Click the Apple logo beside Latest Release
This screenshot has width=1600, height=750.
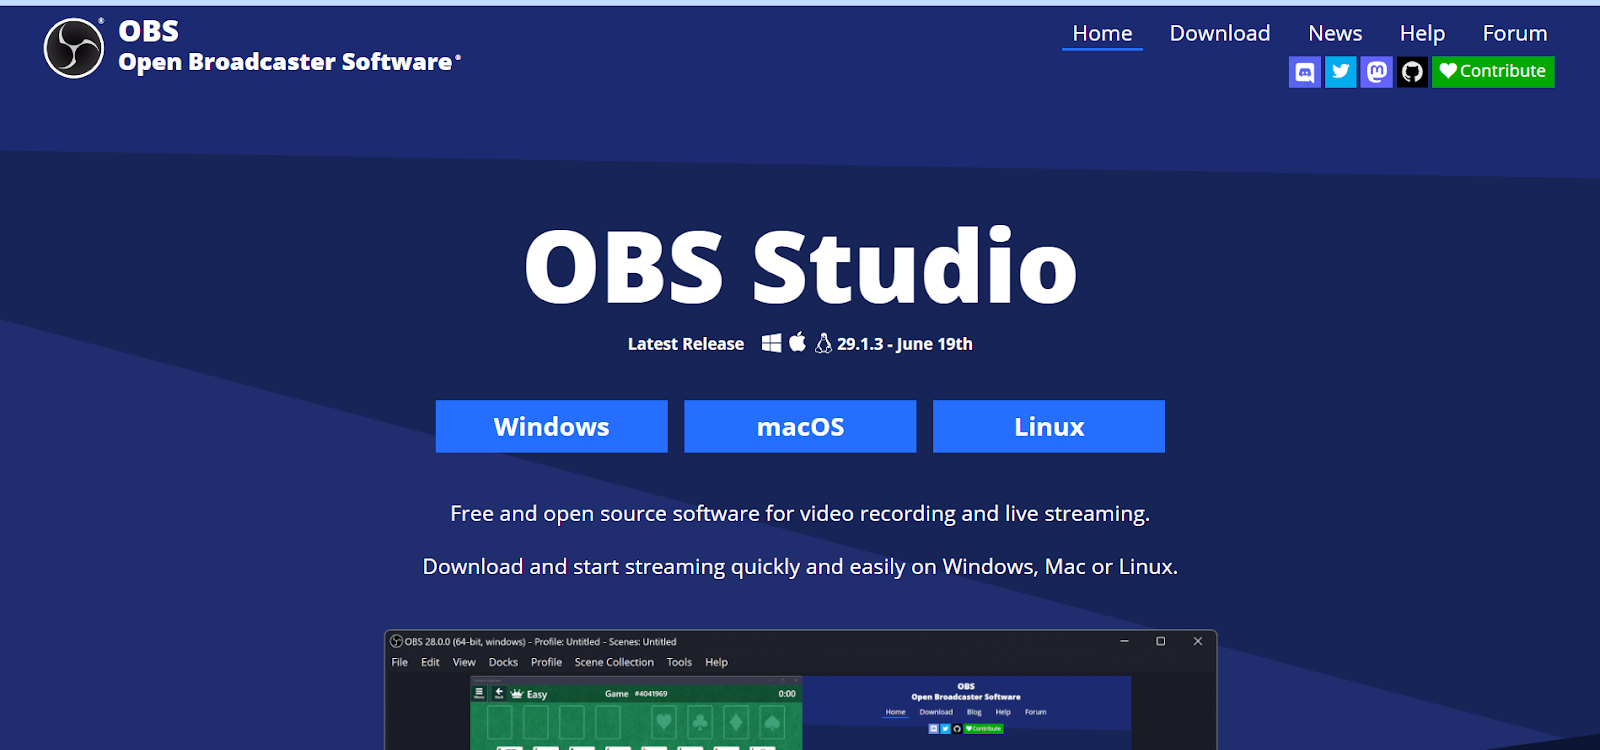coord(797,342)
